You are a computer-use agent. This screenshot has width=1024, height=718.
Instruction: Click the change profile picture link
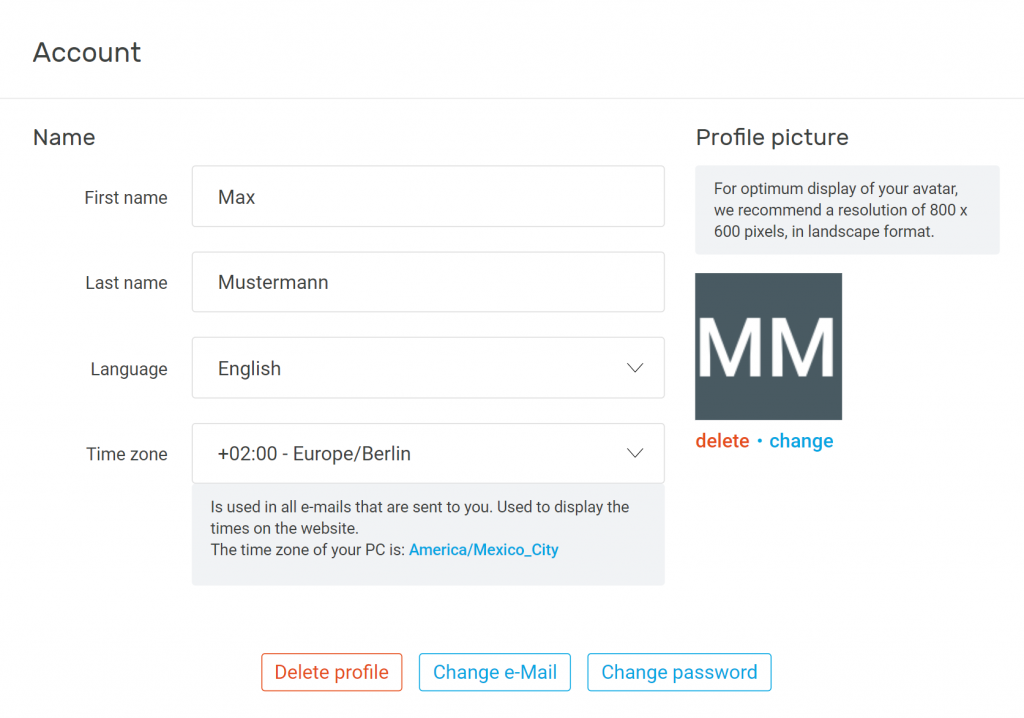(801, 441)
